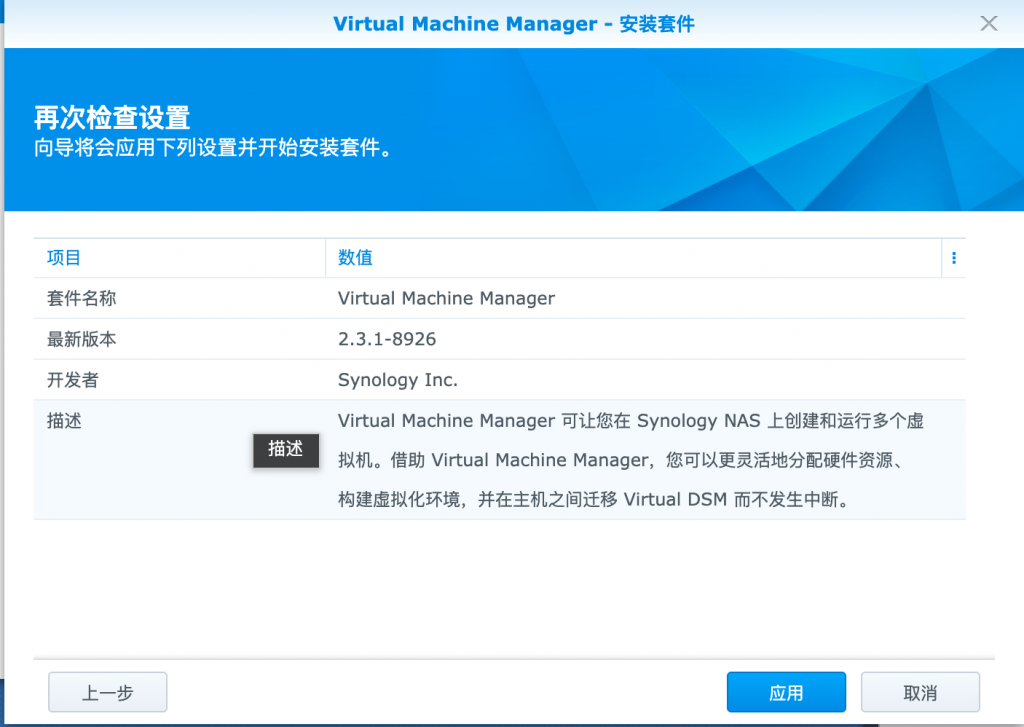Click the 应用 (Apply) button

786,692
